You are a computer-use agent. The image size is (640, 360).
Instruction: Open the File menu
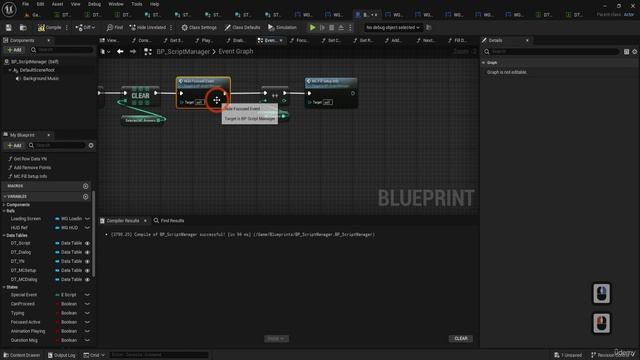coord(25,4)
